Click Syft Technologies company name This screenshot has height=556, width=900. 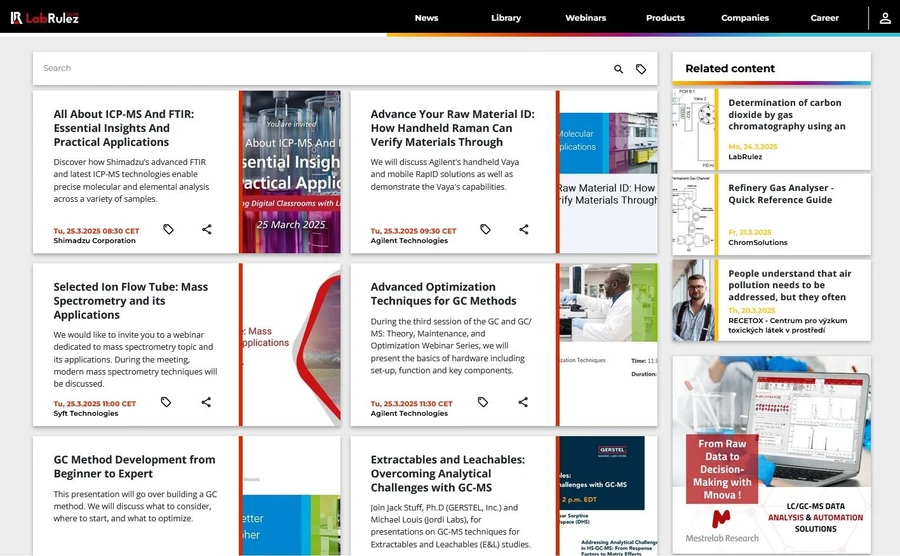[x=86, y=414]
